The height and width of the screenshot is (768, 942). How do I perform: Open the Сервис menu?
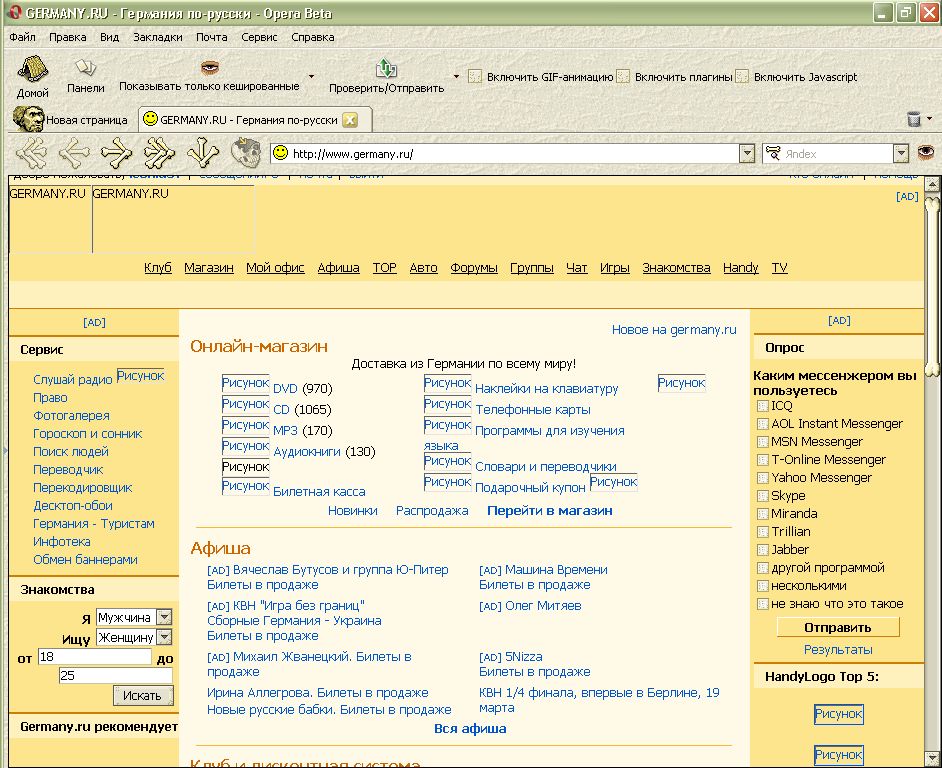pos(259,37)
